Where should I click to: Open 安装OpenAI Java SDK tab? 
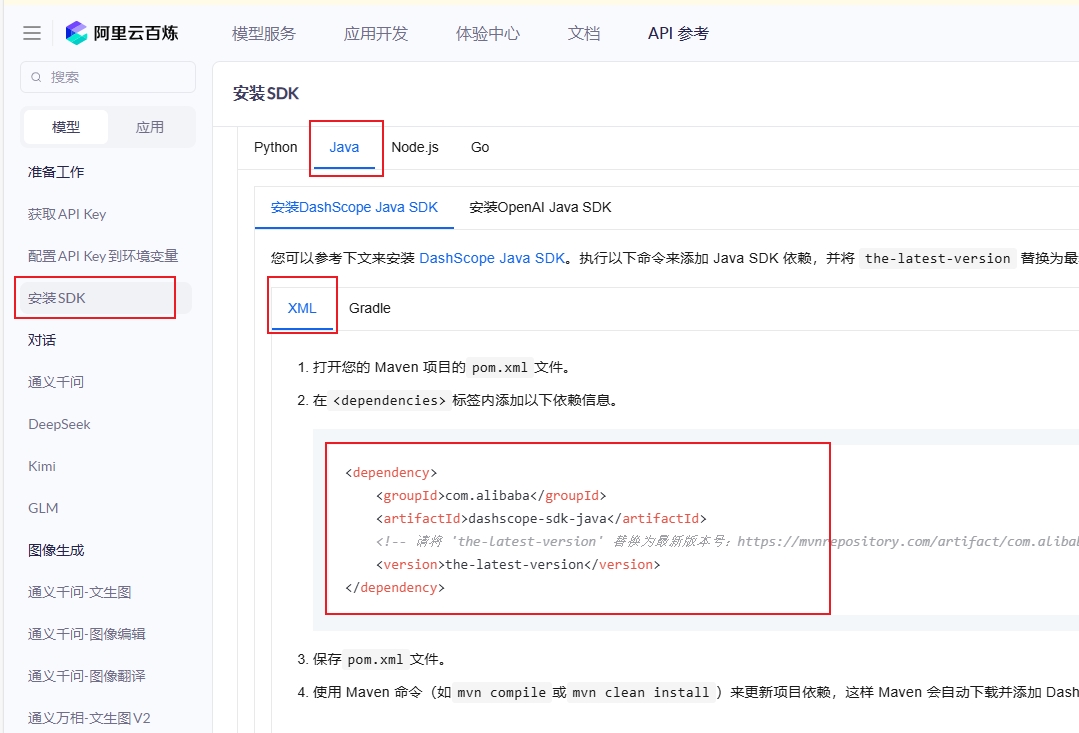tap(540, 207)
